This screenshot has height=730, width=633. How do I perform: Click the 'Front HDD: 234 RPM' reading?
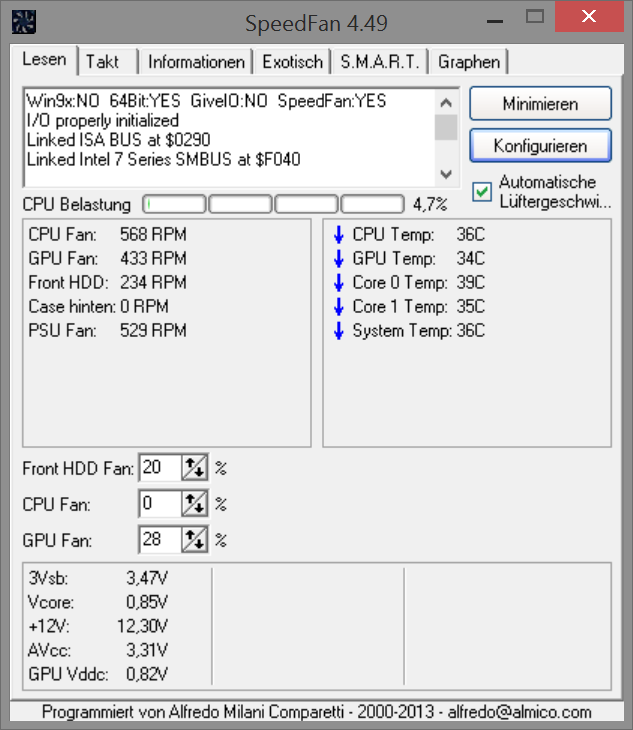coord(108,283)
